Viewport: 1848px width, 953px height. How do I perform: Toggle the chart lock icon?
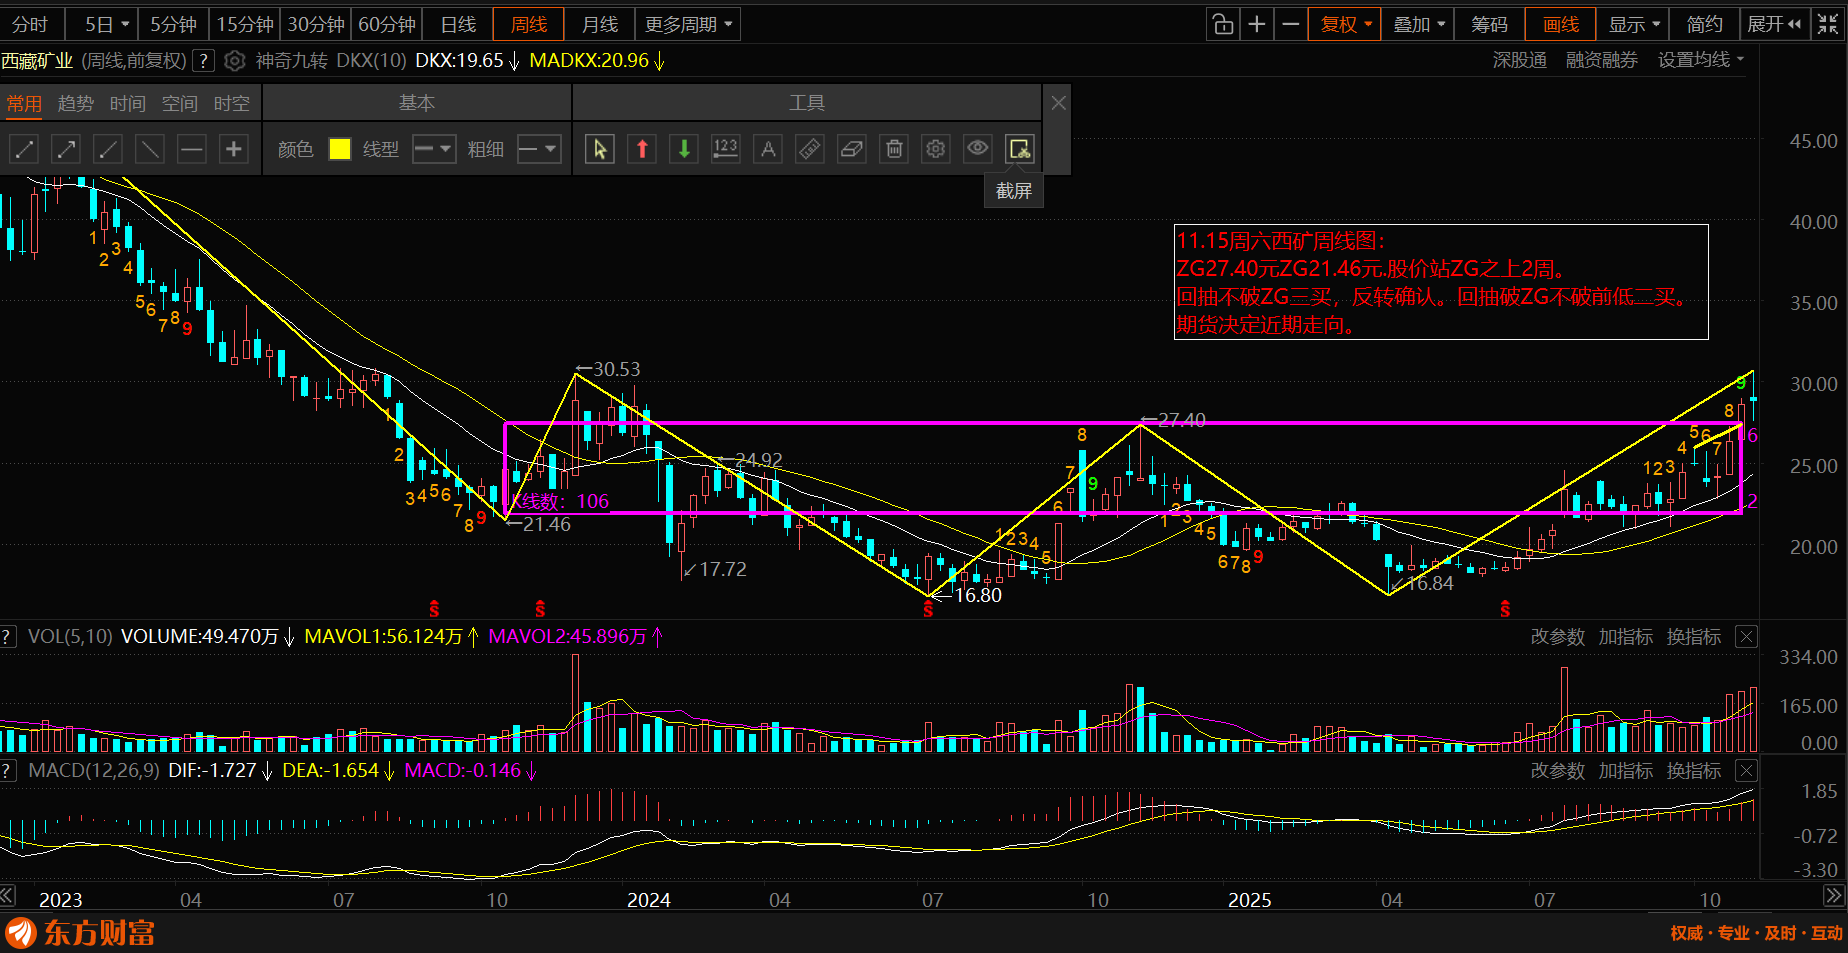1222,24
